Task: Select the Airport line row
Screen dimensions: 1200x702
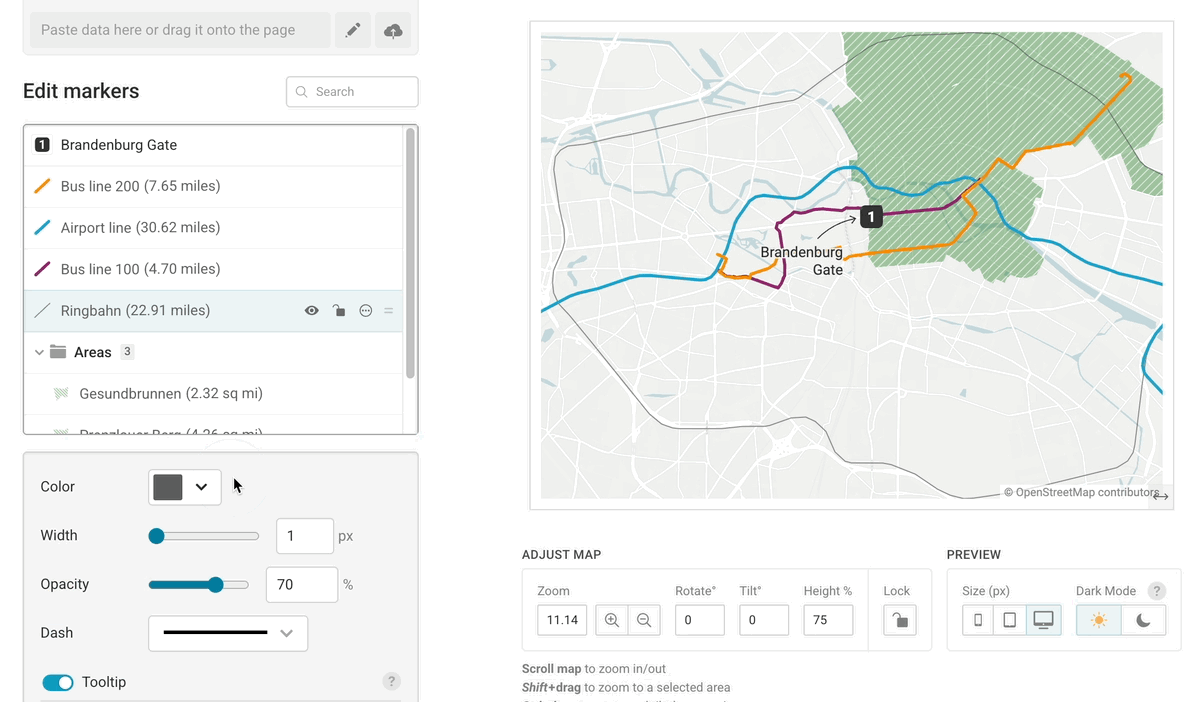Action: (213, 228)
